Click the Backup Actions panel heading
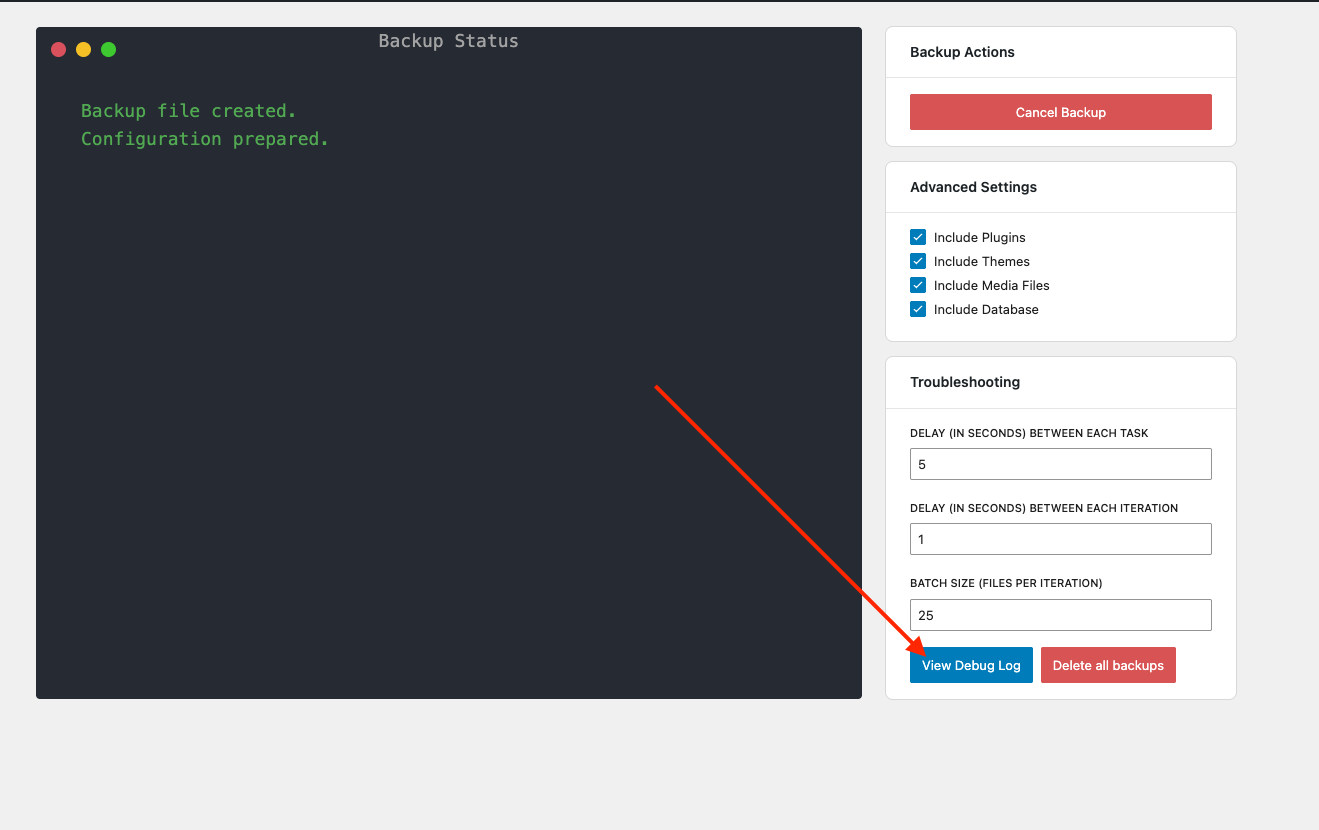 962,52
